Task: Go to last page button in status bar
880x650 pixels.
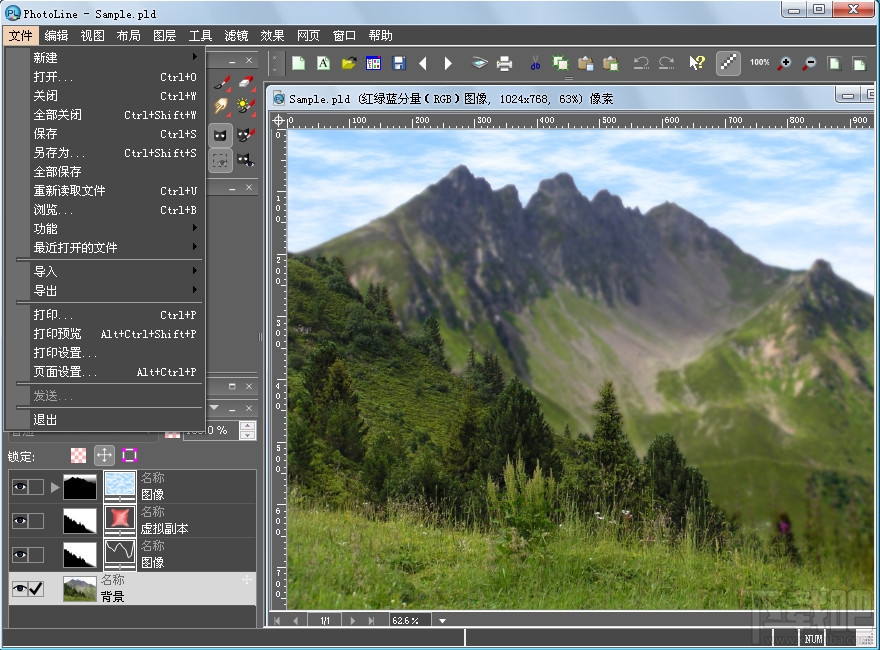Action: tap(371, 621)
